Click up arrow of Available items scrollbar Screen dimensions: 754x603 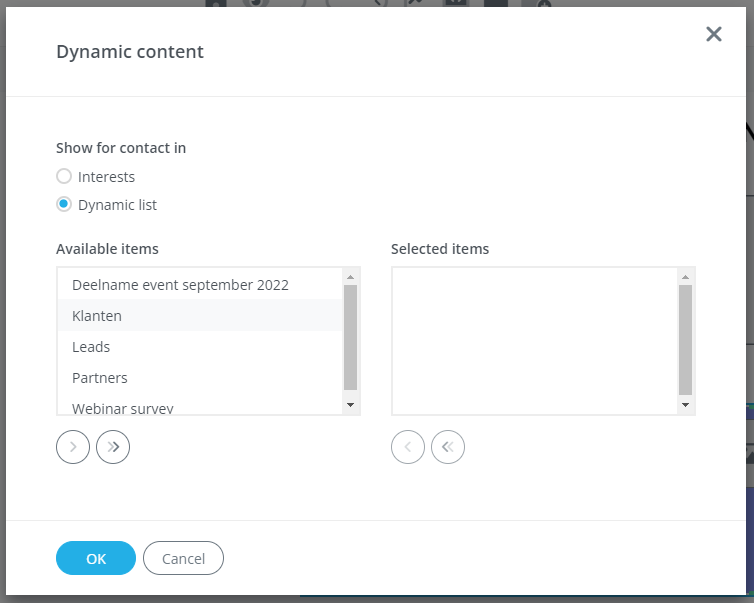pos(350,276)
